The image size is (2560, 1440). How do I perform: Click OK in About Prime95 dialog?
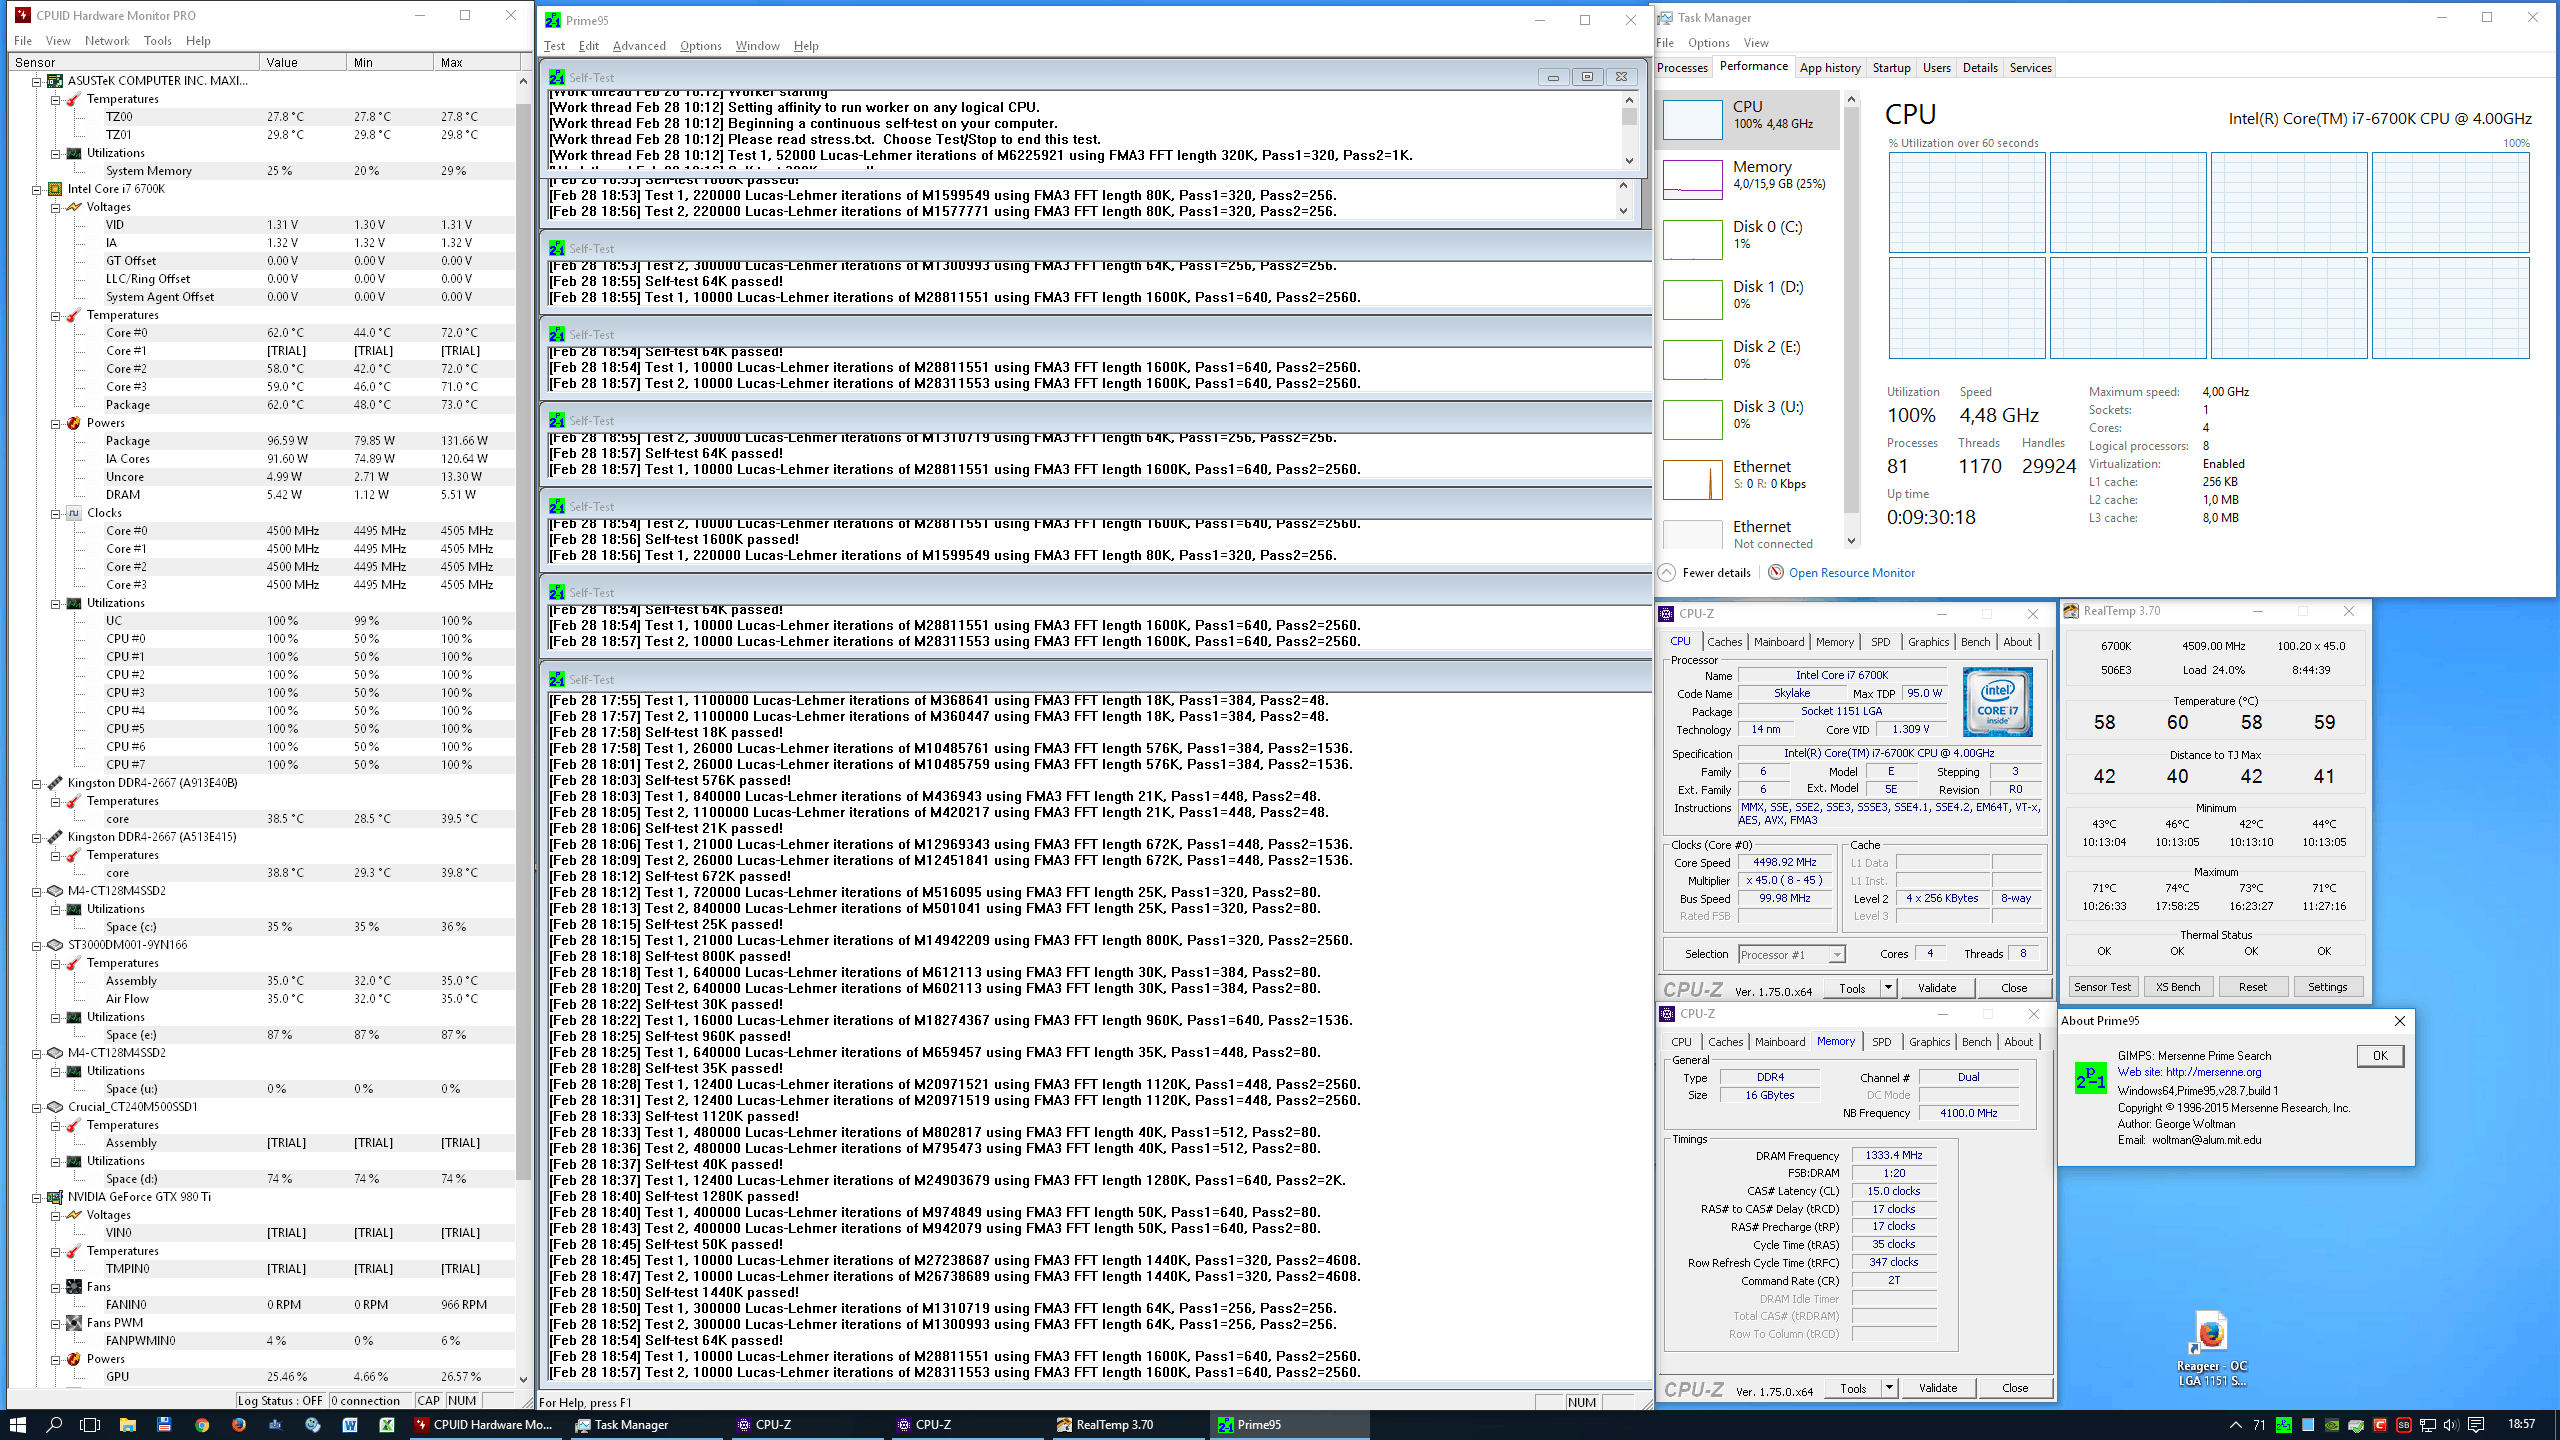[x=2380, y=1056]
